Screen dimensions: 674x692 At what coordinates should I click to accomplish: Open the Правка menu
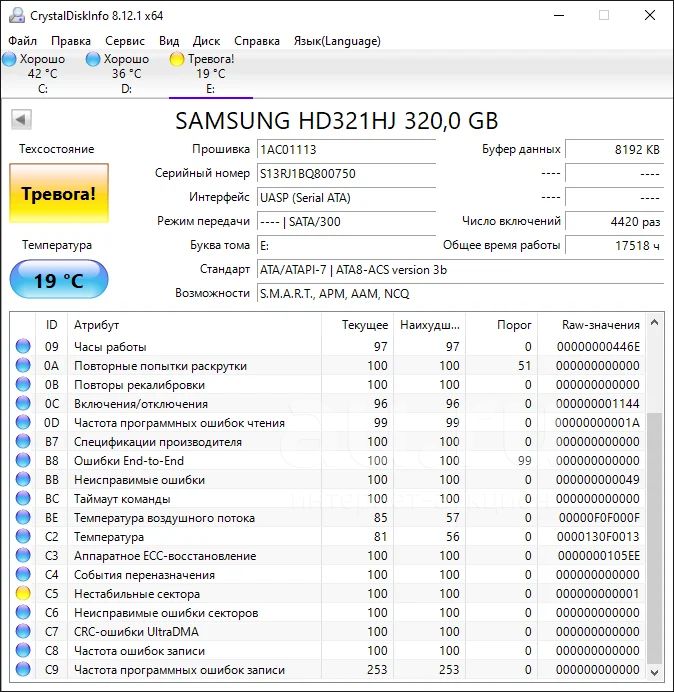[x=71, y=41]
